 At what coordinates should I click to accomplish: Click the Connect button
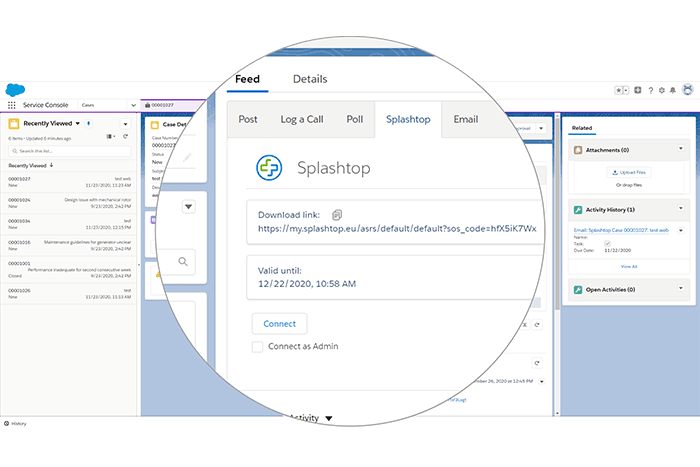click(x=279, y=324)
